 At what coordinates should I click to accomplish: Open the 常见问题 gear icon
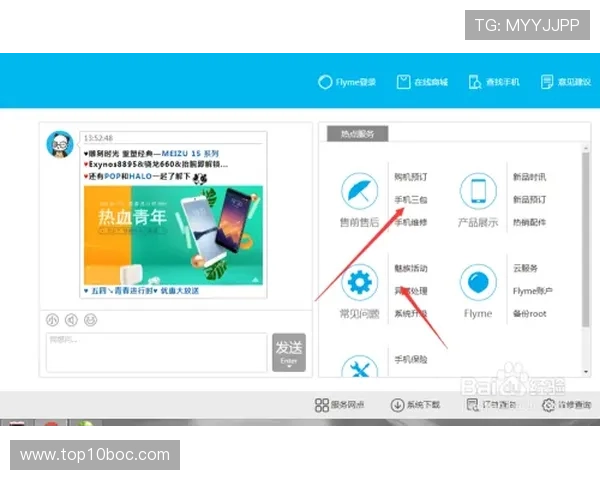(x=359, y=283)
